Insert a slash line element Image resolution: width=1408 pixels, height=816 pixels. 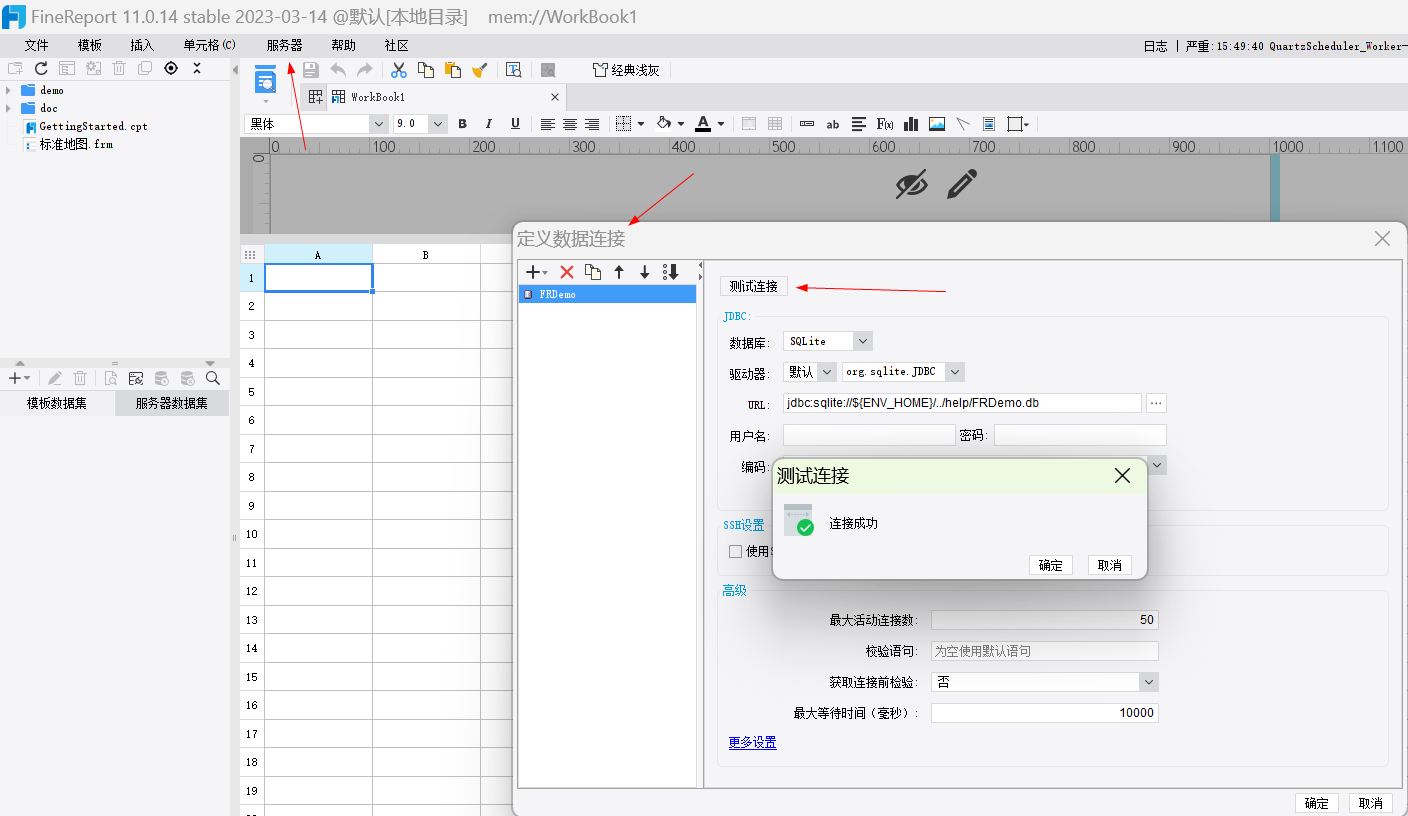[x=963, y=124]
